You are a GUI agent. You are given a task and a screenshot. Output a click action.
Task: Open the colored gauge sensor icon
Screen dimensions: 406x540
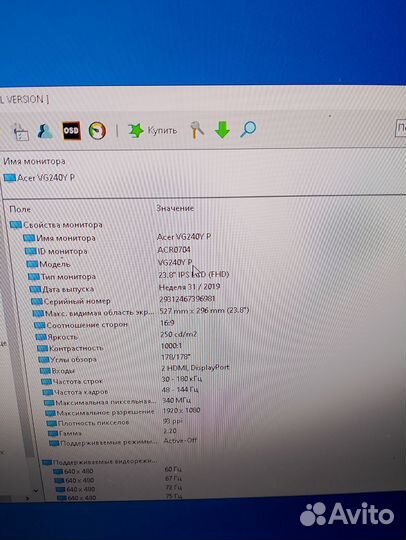click(97, 131)
